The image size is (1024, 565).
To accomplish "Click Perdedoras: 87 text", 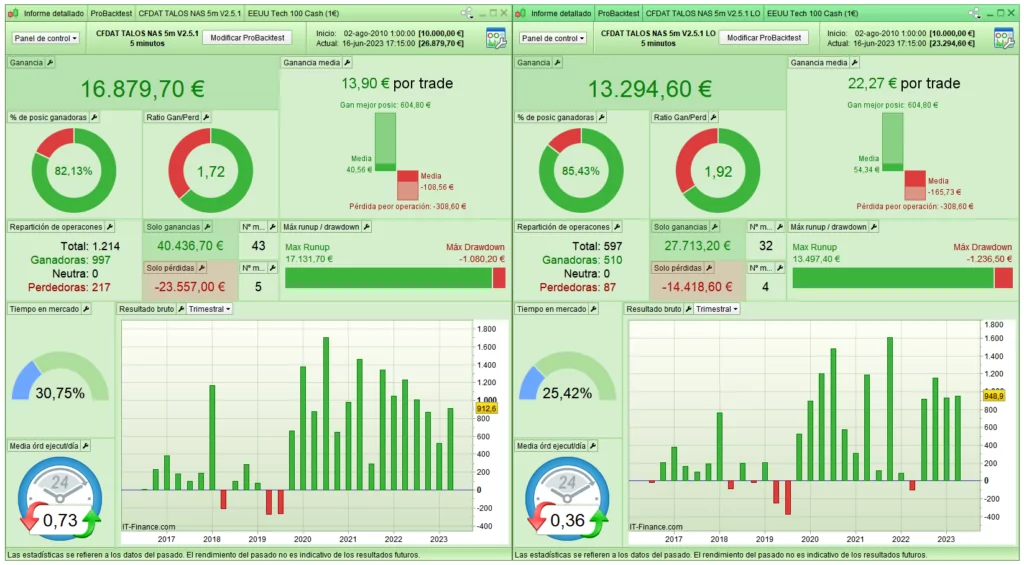I will pyautogui.click(x=577, y=287).
